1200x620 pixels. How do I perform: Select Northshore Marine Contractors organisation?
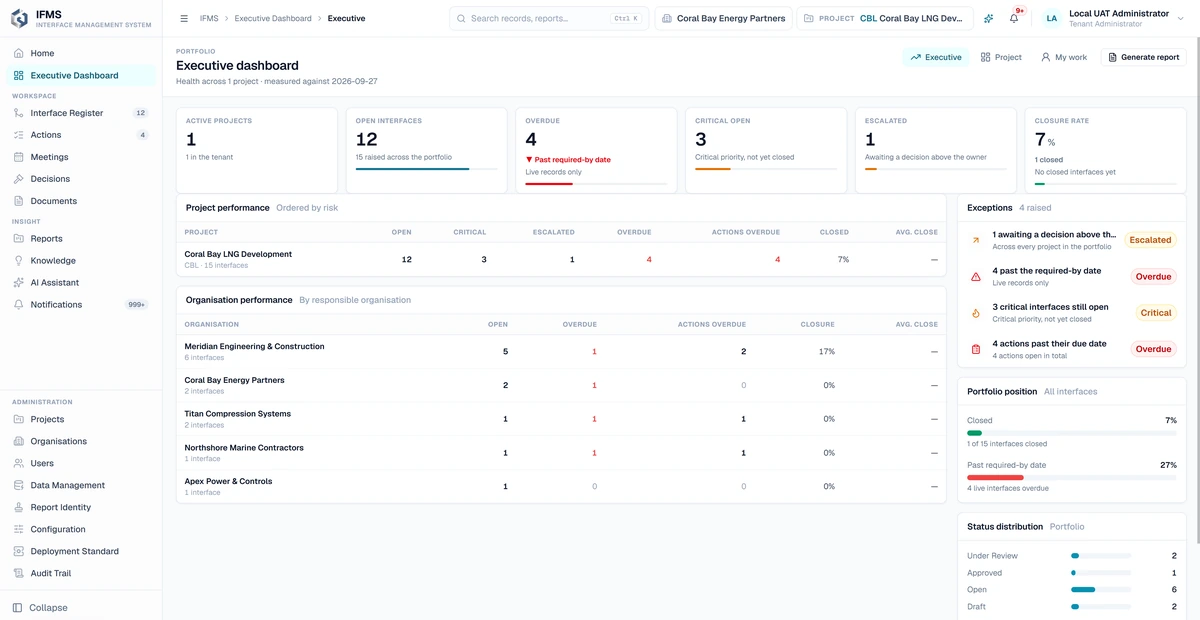click(x=561, y=453)
